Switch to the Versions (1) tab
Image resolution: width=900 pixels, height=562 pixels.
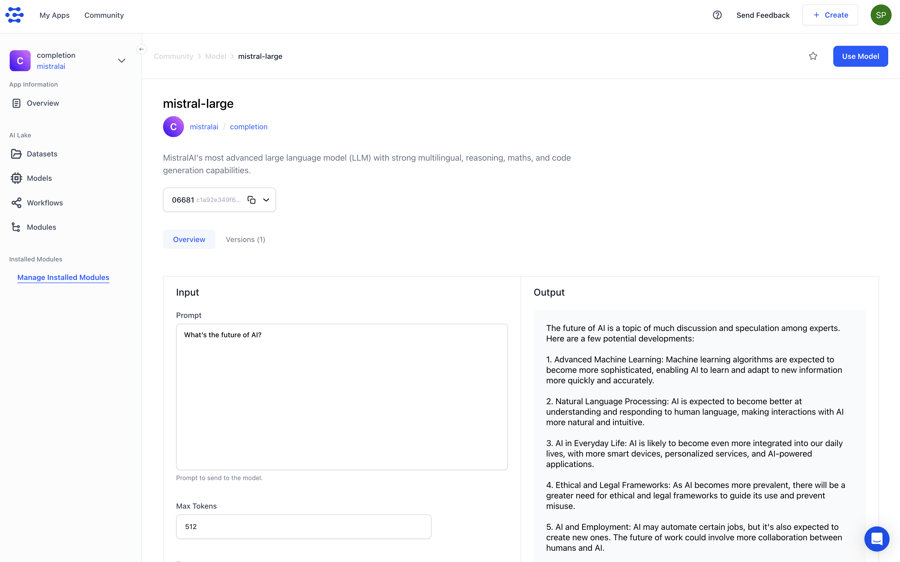click(245, 240)
